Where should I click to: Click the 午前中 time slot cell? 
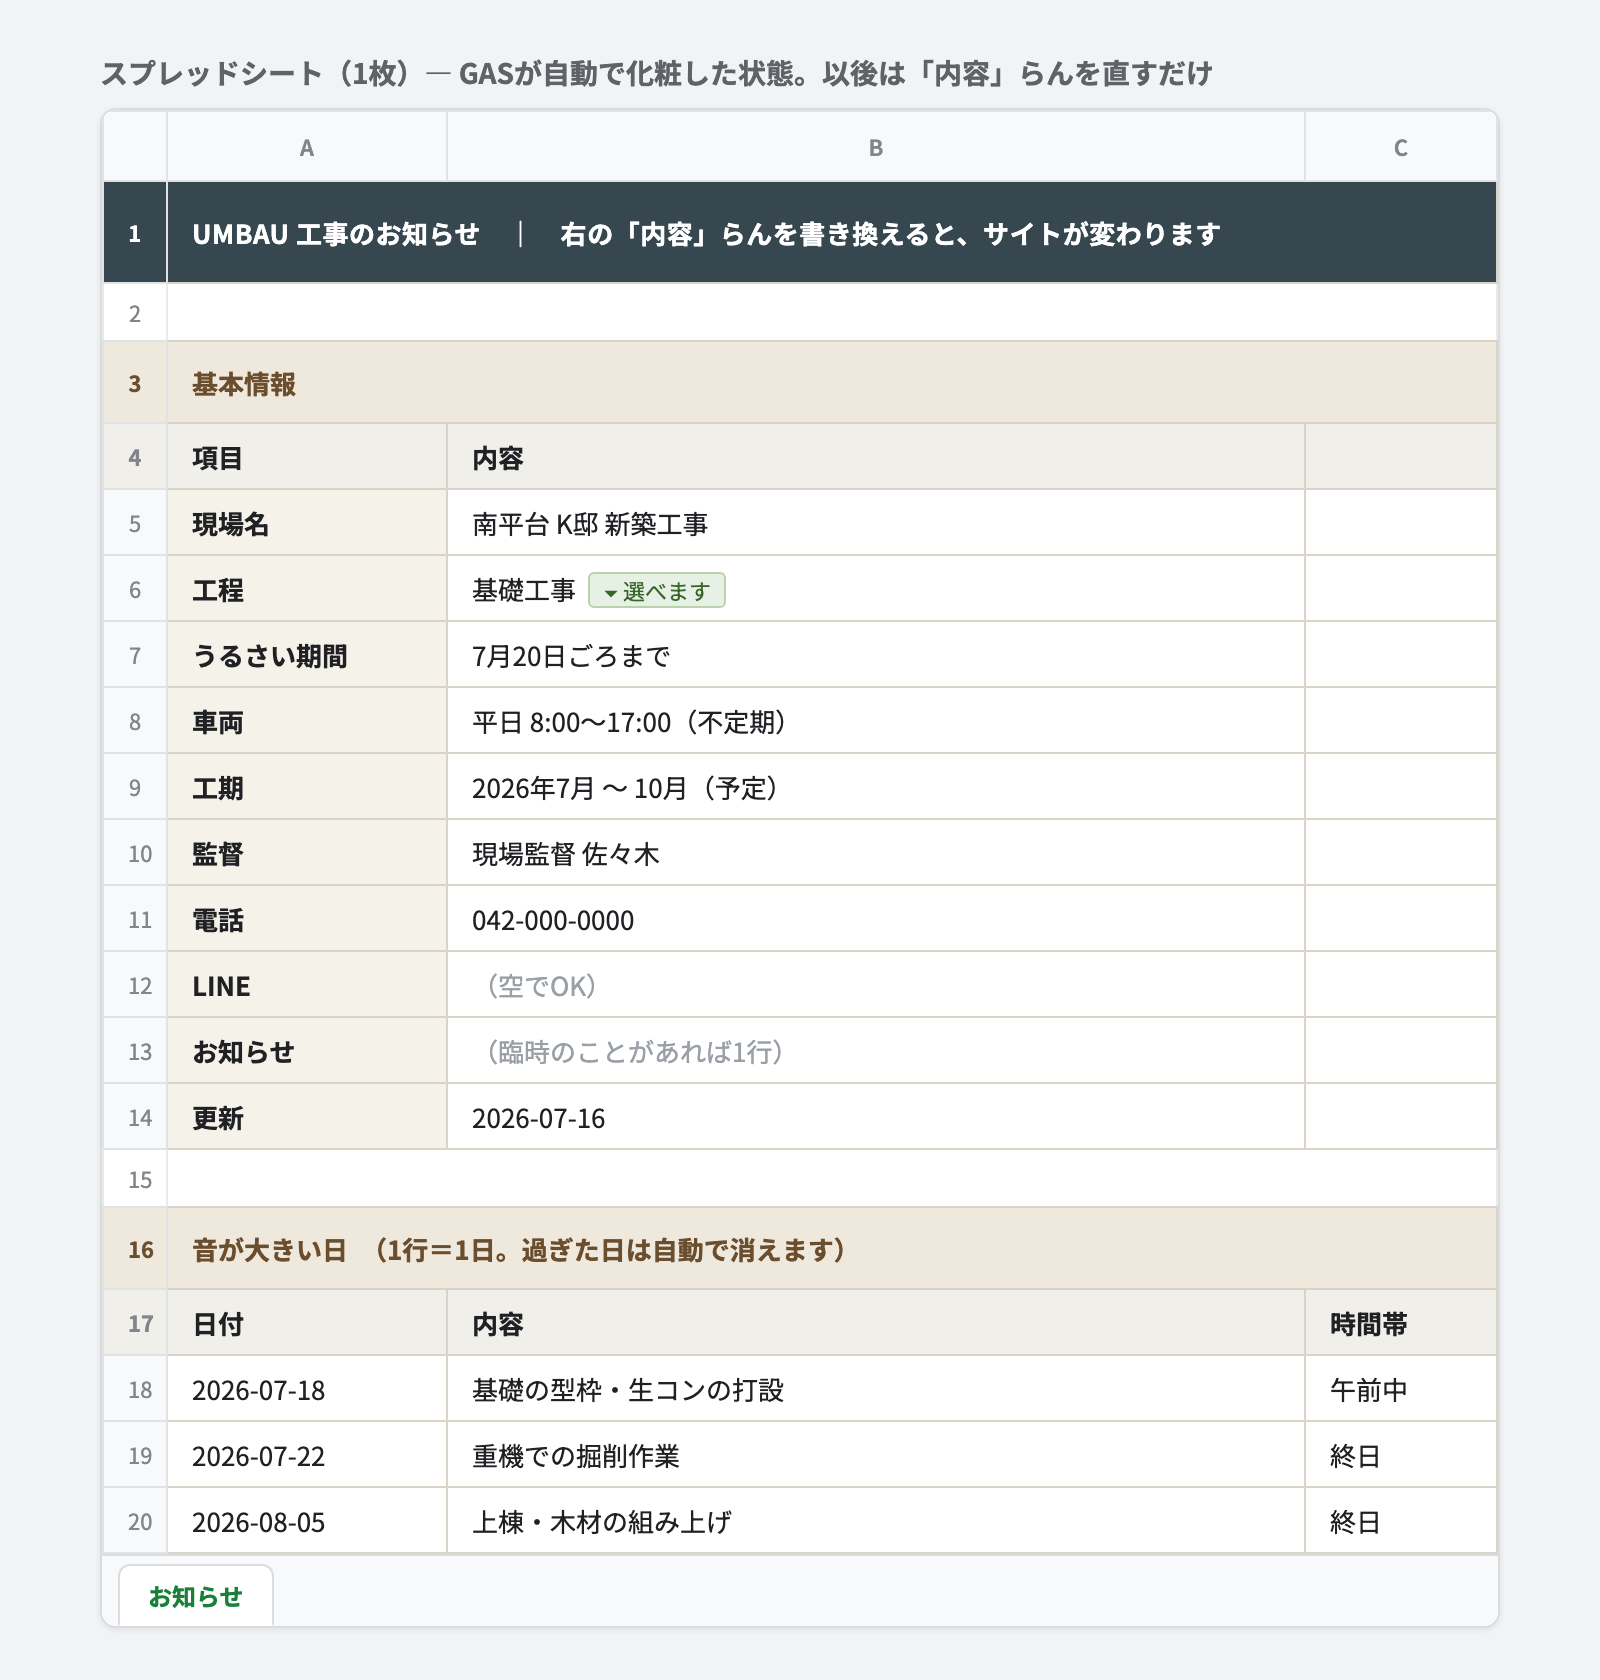(x=1400, y=1389)
